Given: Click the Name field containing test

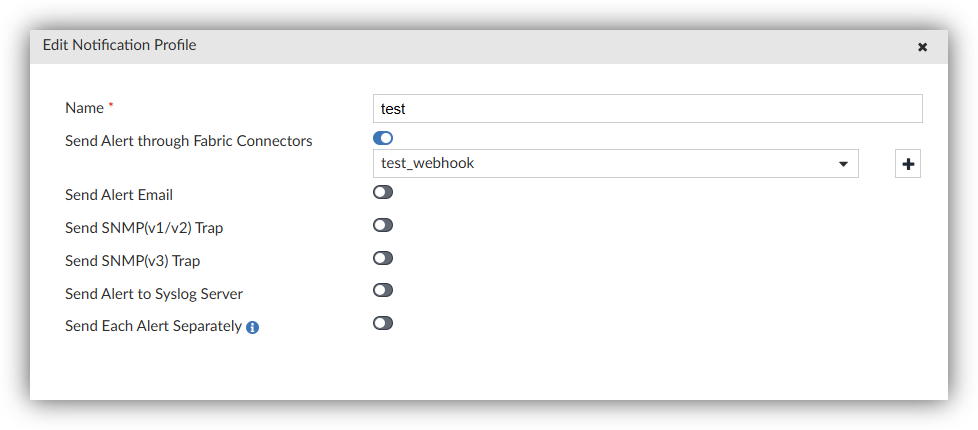Looking at the screenshot, I should coord(647,108).
